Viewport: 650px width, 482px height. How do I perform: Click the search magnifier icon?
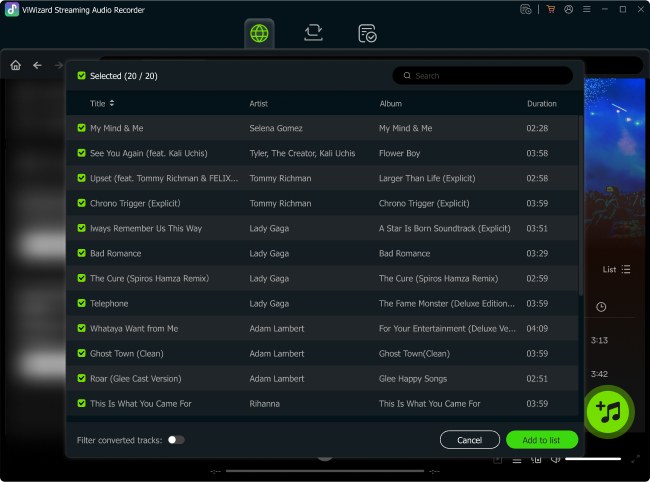[407, 75]
